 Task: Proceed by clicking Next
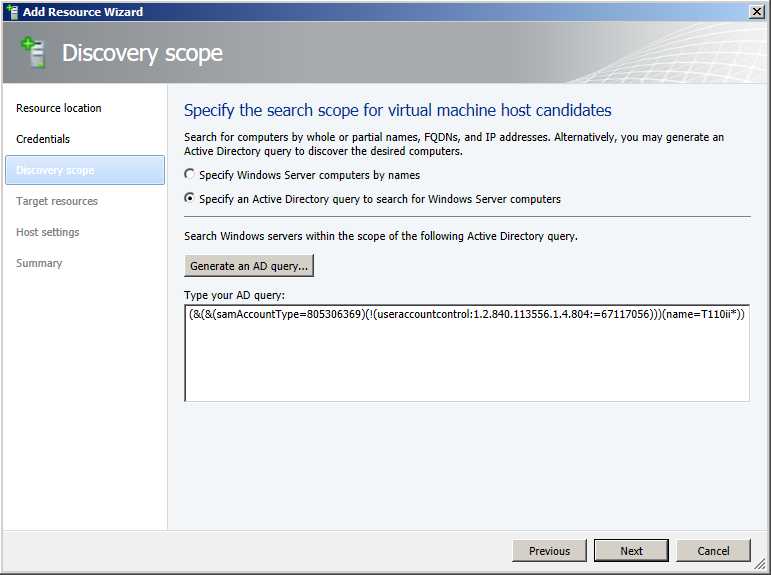631,551
